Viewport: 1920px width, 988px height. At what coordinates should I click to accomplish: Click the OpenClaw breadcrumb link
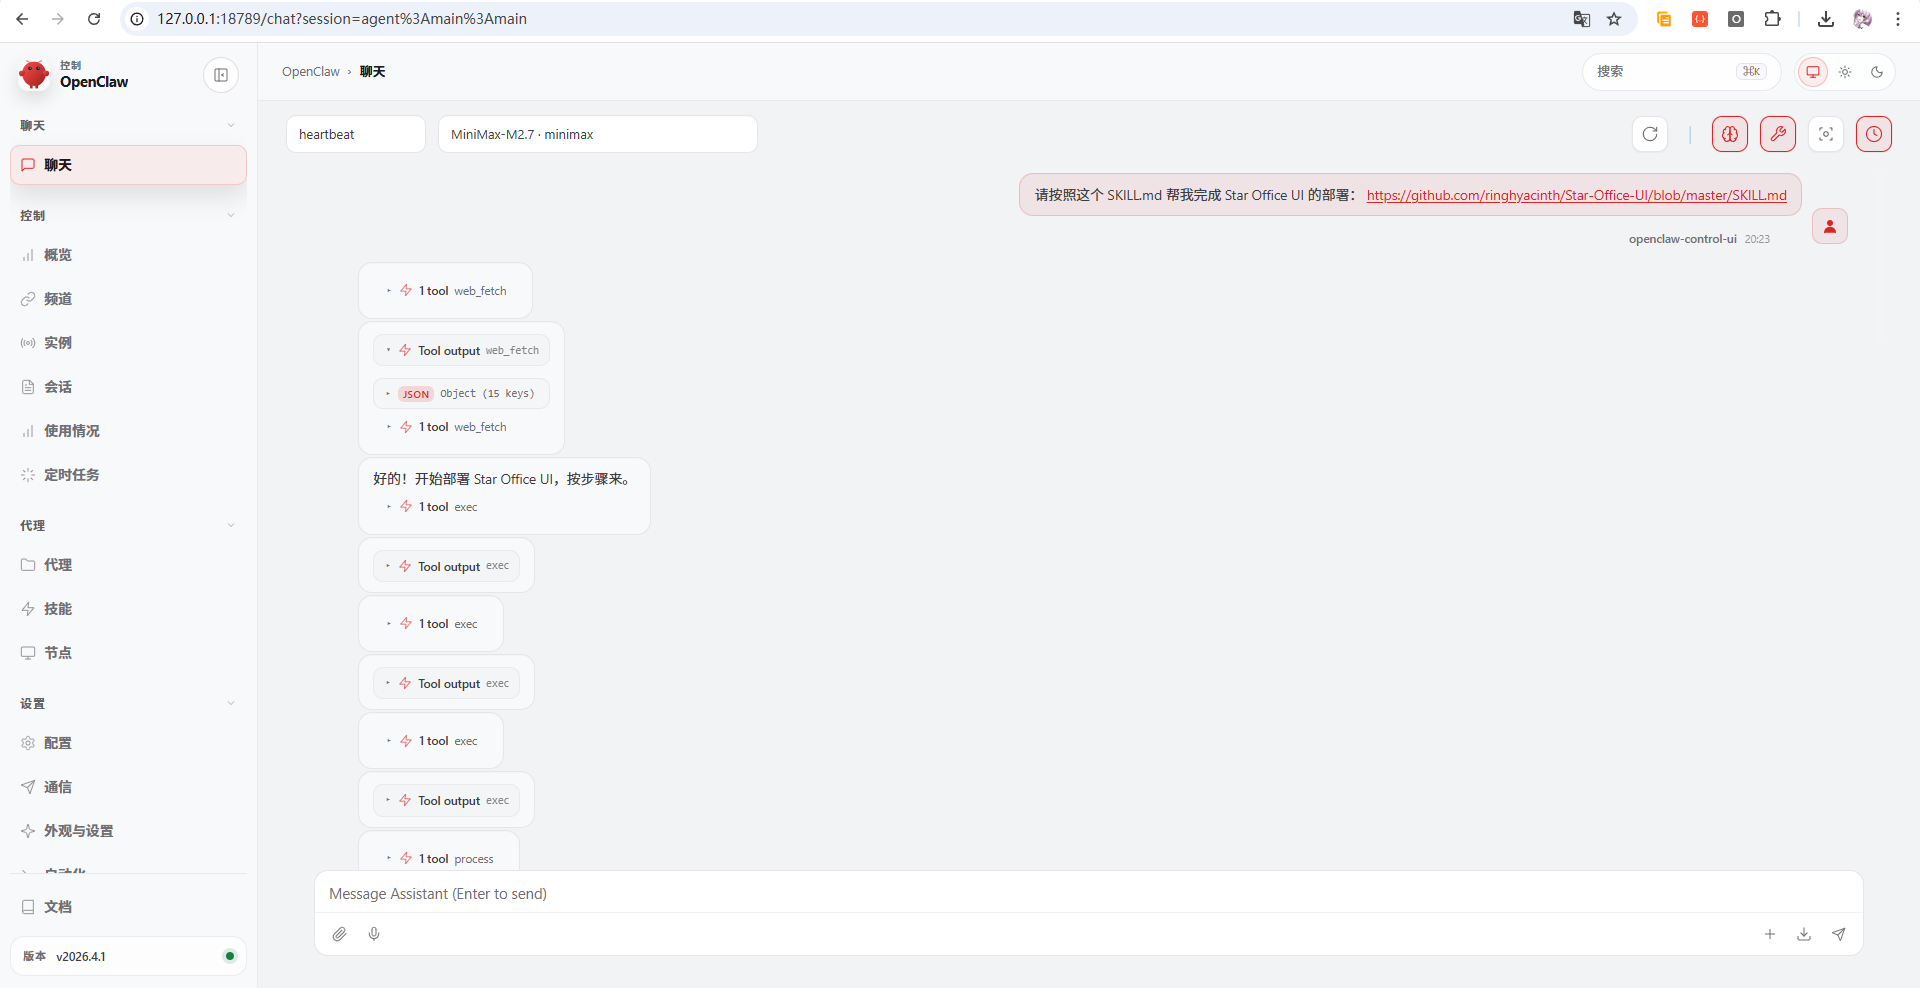tap(310, 72)
